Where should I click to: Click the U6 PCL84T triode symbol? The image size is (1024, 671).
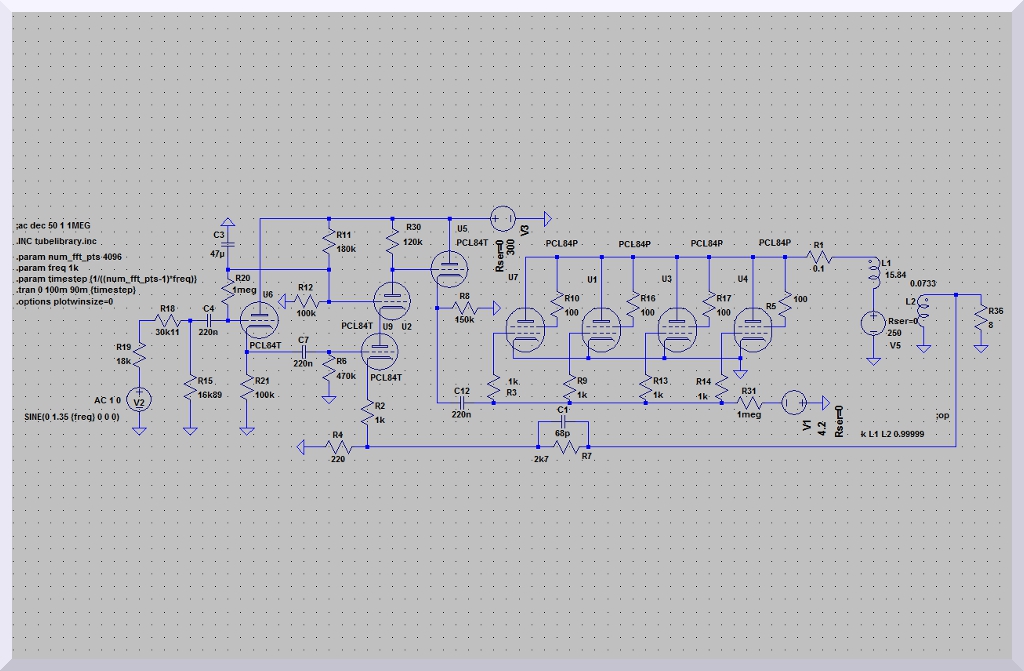pyautogui.click(x=262, y=320)
